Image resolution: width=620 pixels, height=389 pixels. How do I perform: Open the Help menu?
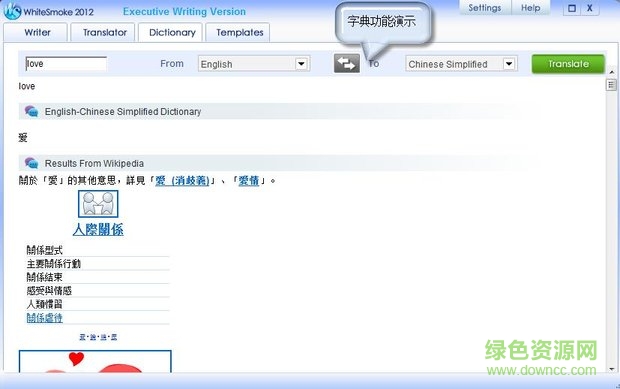tap(530, 8)
